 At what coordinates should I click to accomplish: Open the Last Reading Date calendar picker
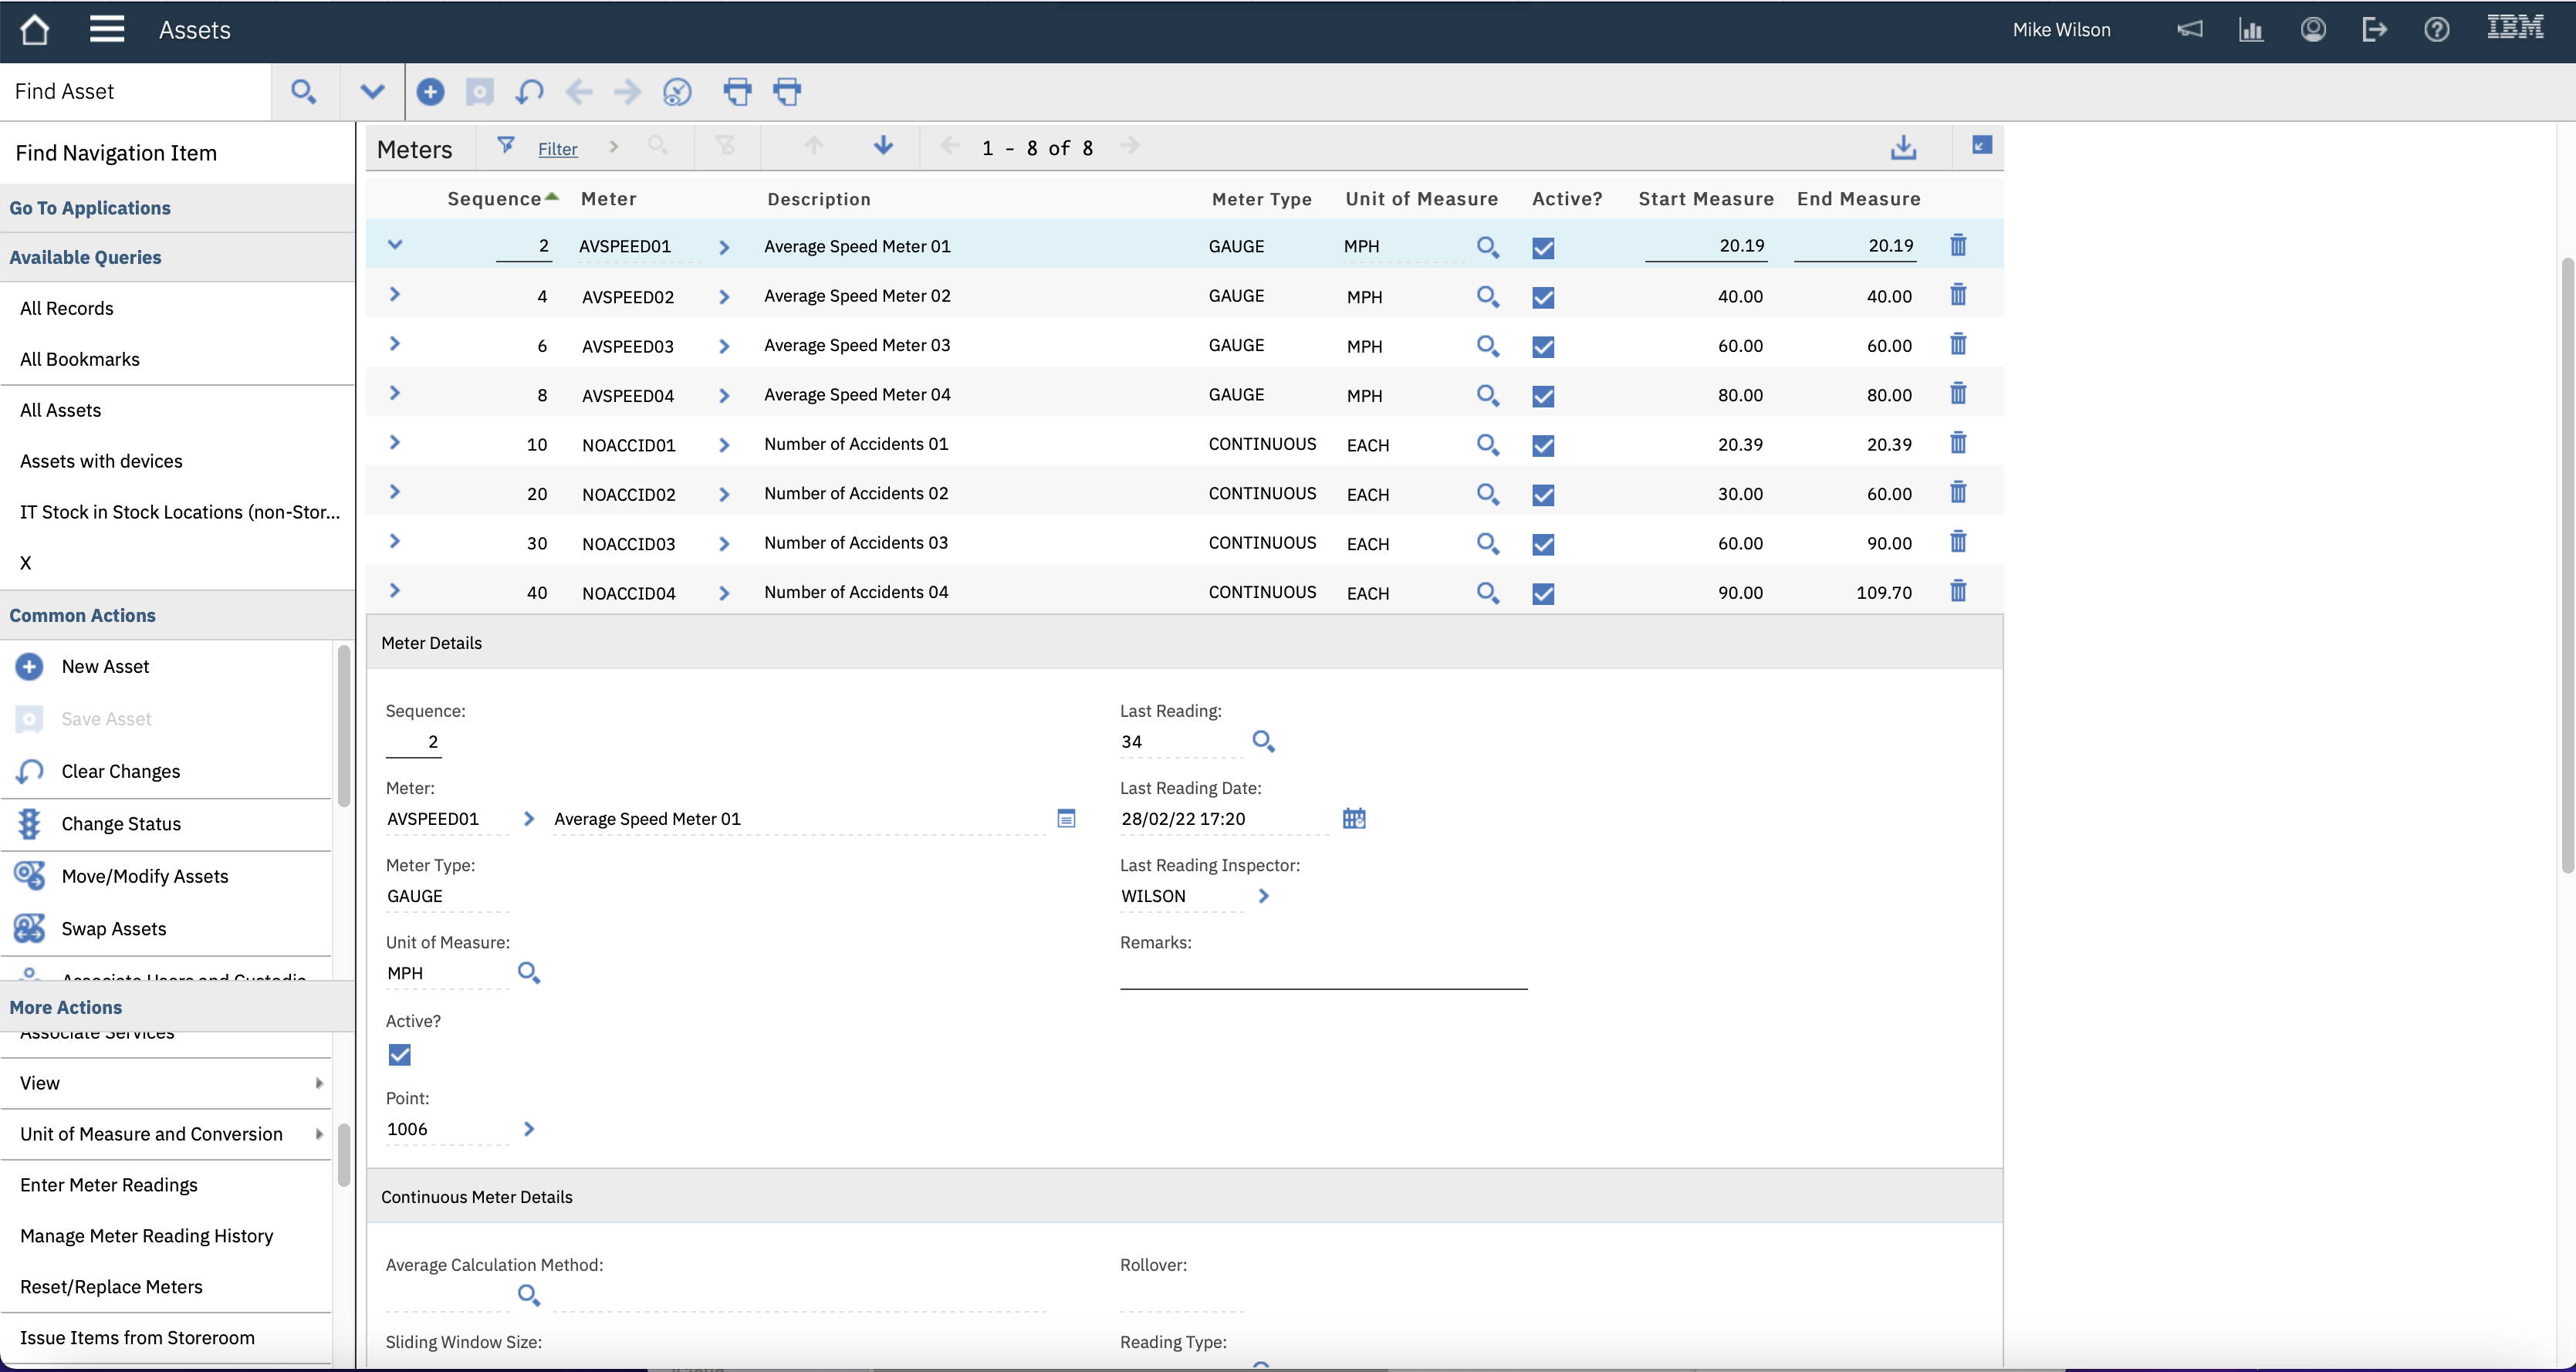pos(1353,818)
